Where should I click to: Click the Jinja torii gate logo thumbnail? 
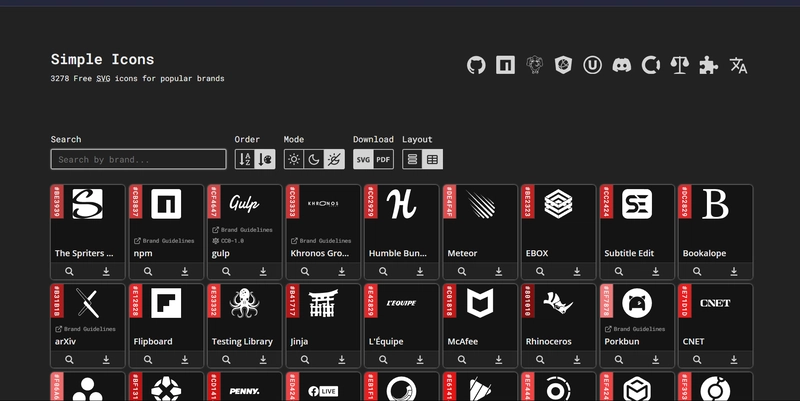(x=323, y=303)
